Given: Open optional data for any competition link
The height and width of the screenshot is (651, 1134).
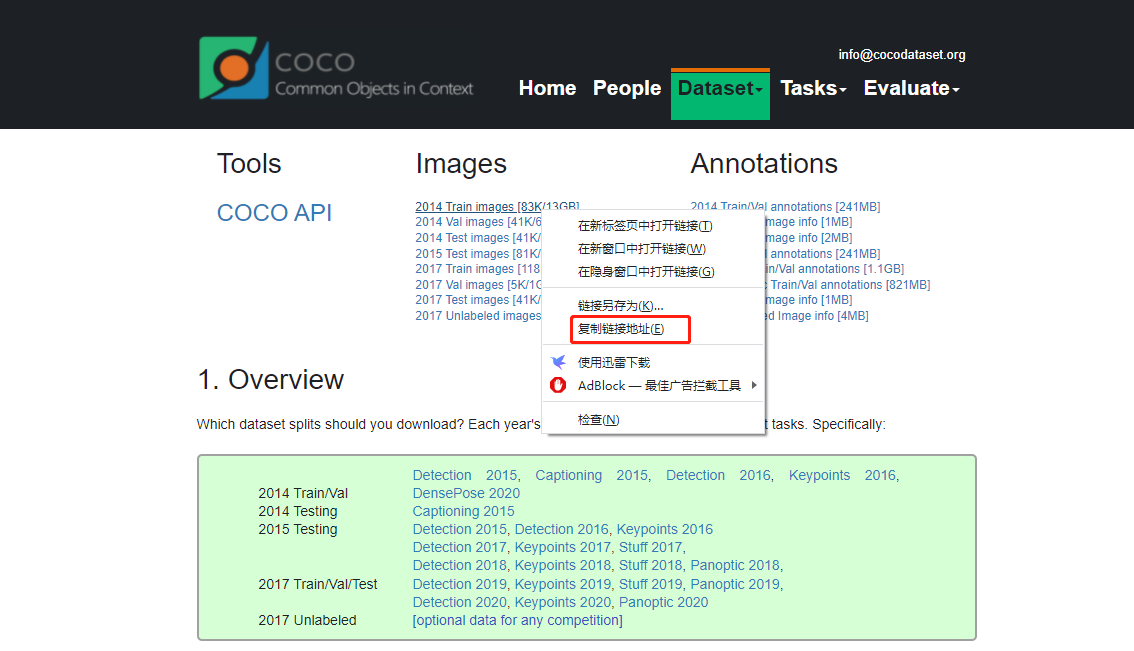Looking at the screenshot, I should pyautogui.click(x=516, y=620).
